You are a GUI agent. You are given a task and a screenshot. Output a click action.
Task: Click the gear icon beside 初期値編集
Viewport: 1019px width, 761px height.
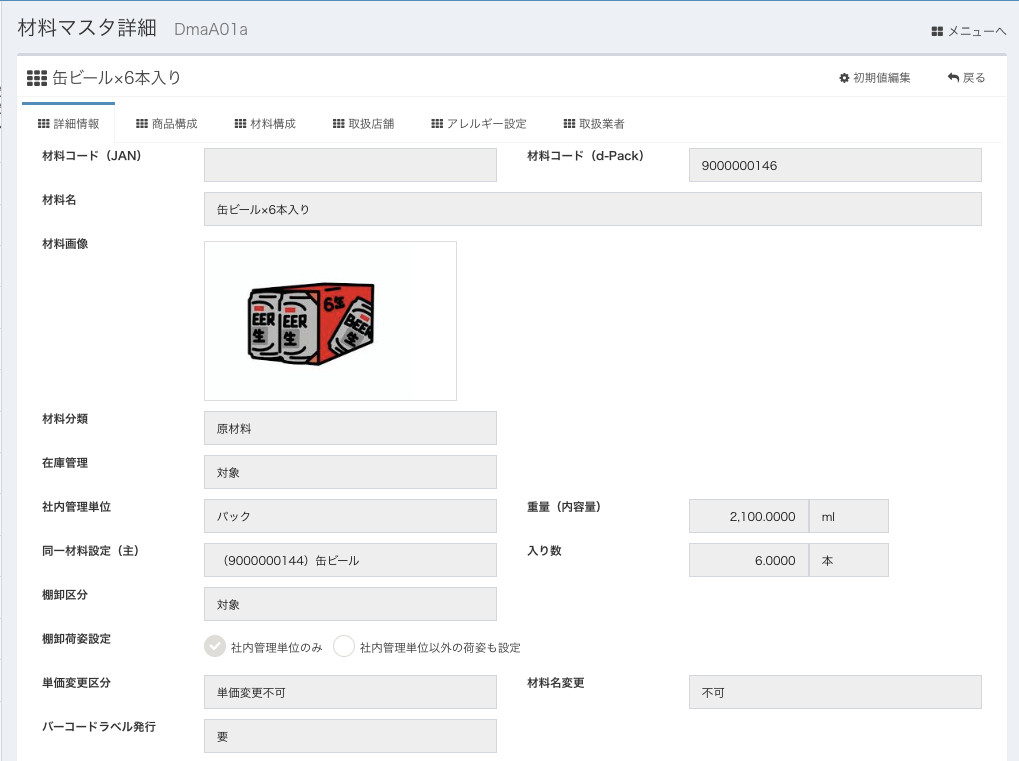(844, 78)
